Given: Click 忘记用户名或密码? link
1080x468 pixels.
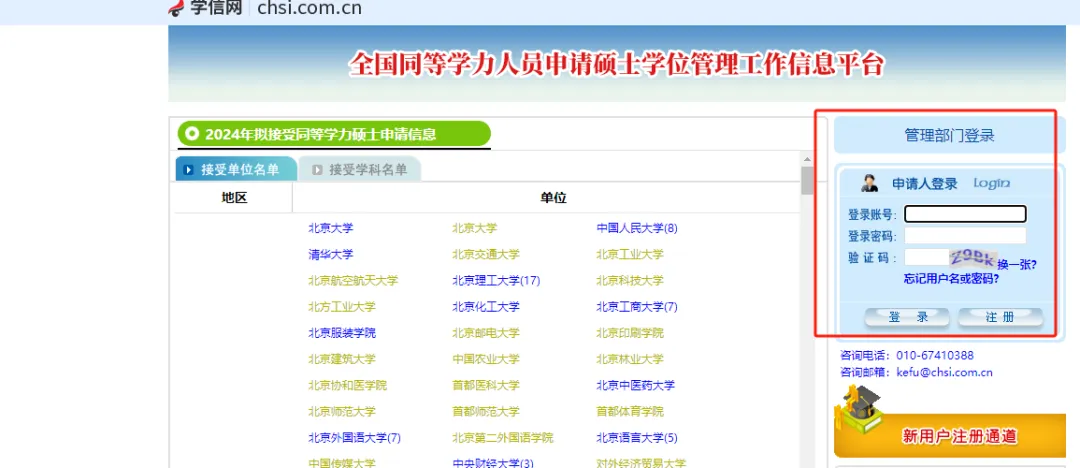Looking at the screenshot, I should [951, 279].
